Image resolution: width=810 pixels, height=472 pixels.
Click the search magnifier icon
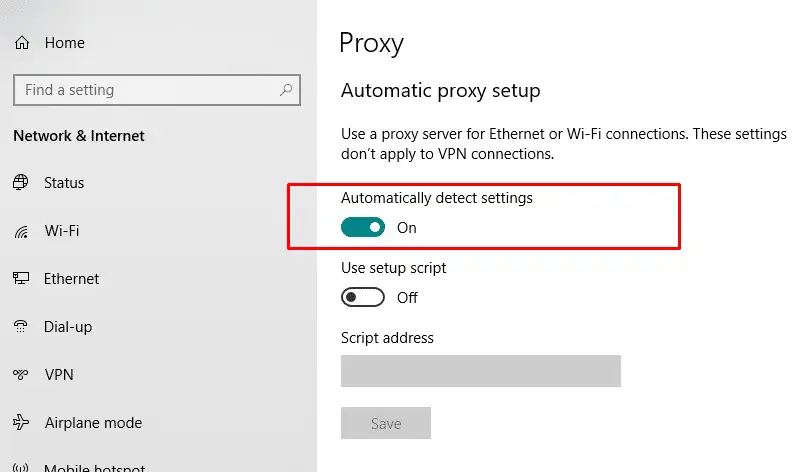click(x=286, y=90)
